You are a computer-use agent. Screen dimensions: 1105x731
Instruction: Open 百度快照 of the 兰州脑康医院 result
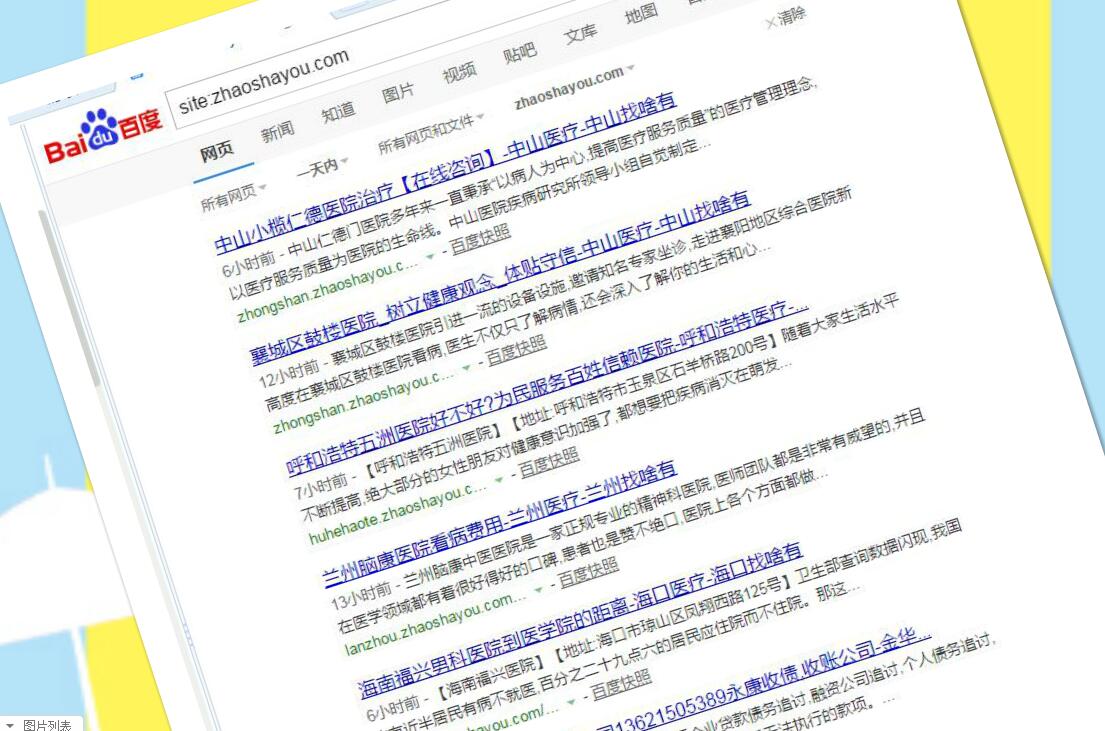tap(588, 572)
